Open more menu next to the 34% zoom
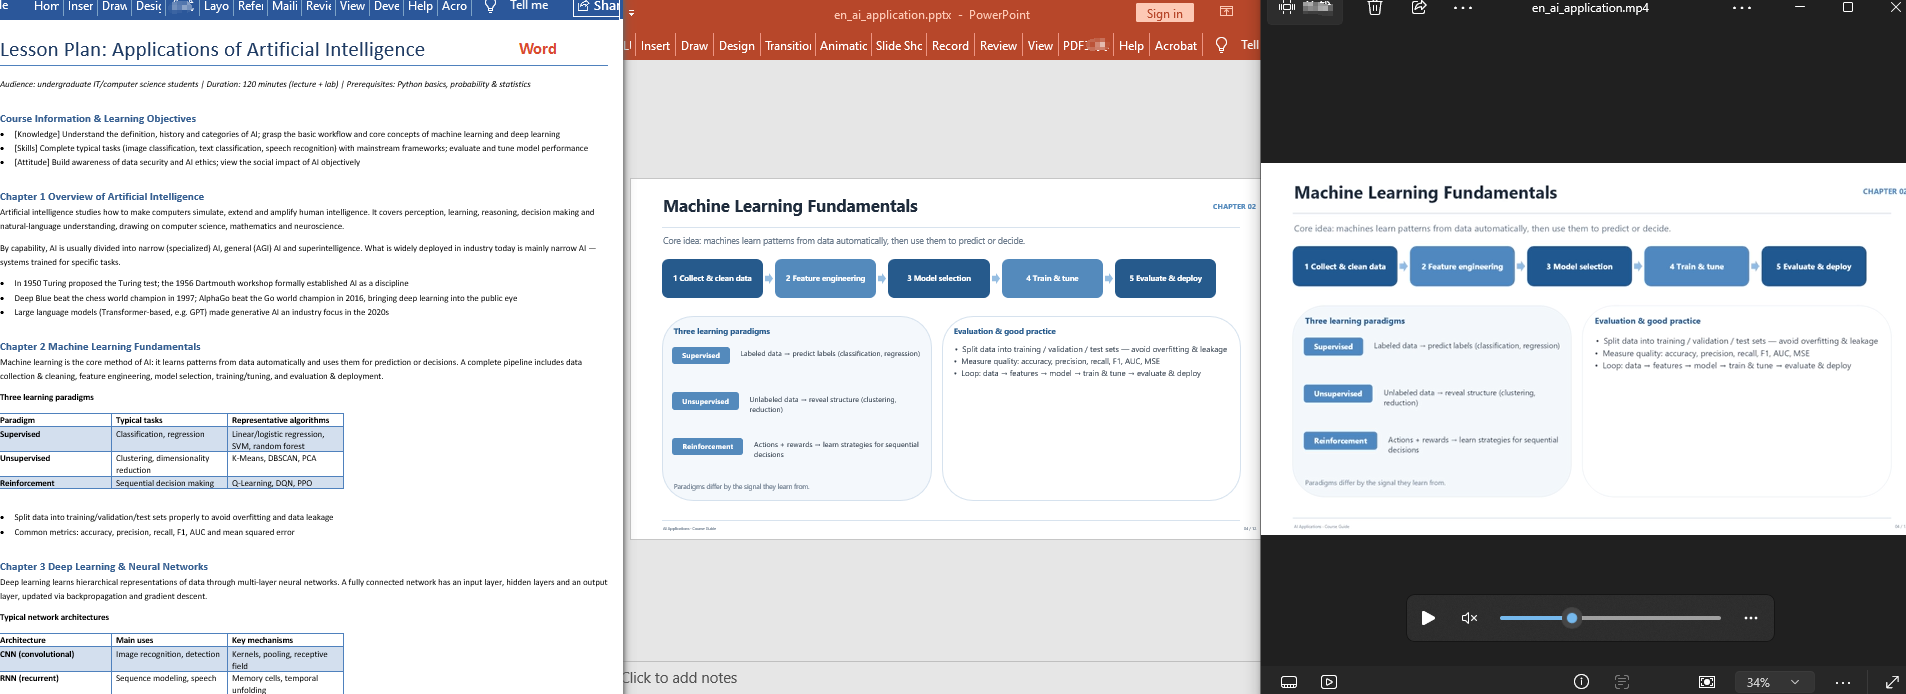 coord(1843,682)
